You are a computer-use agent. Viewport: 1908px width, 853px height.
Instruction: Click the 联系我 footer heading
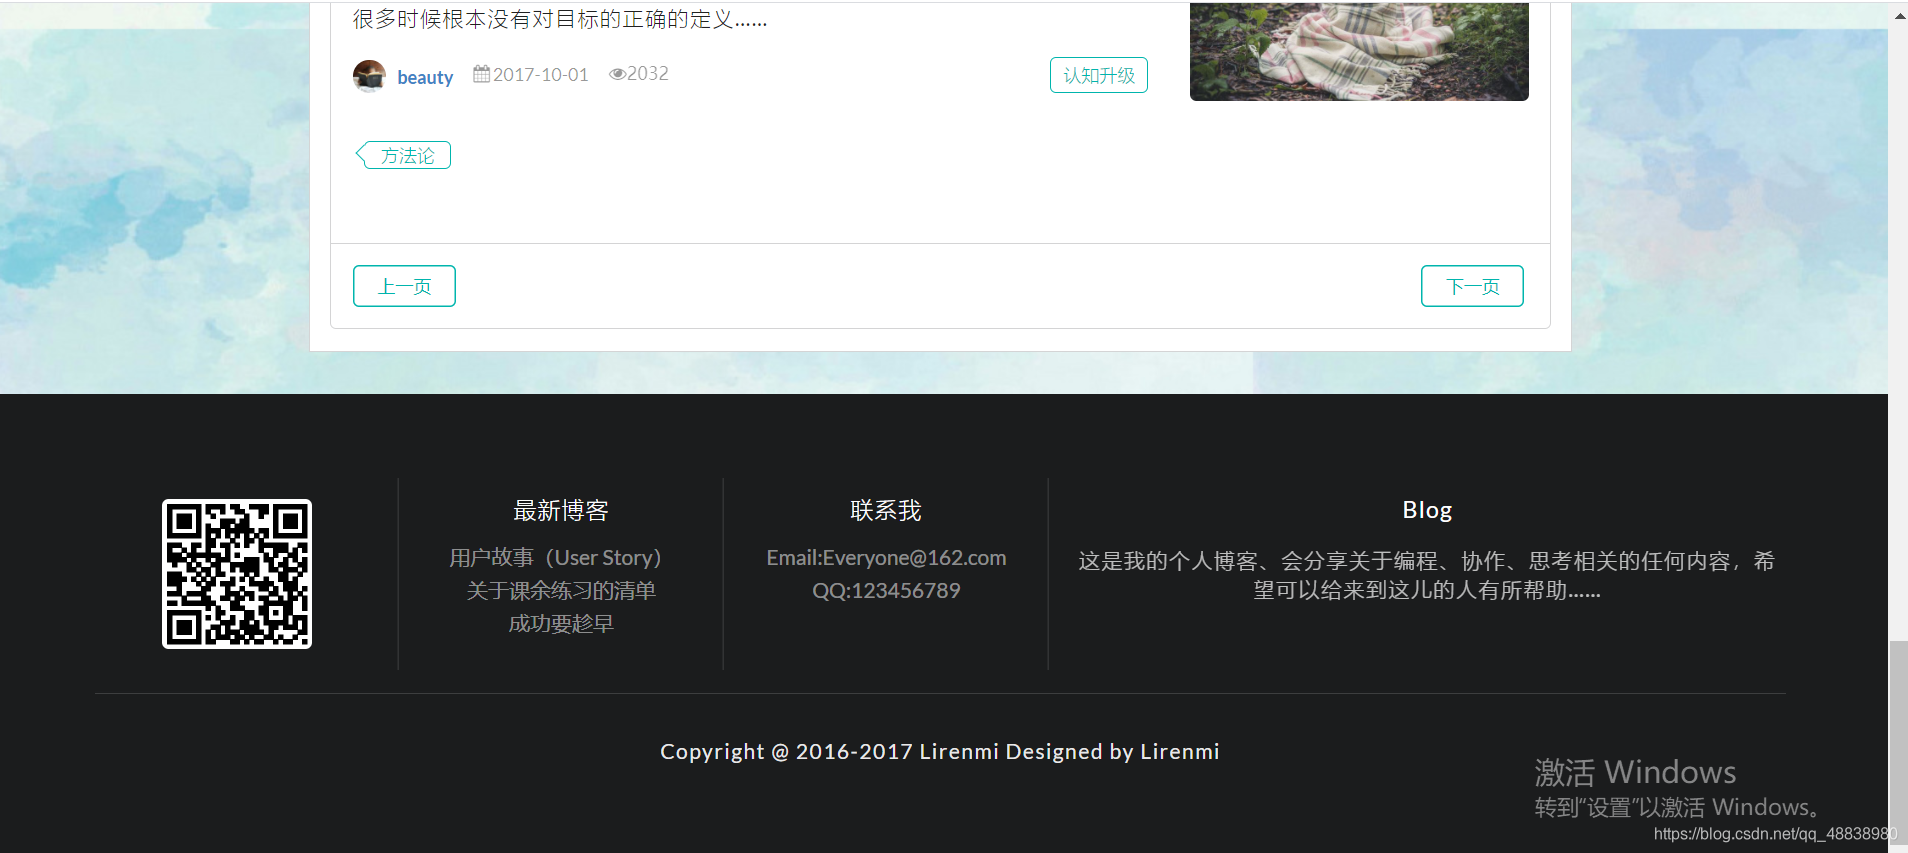point(886,511)
